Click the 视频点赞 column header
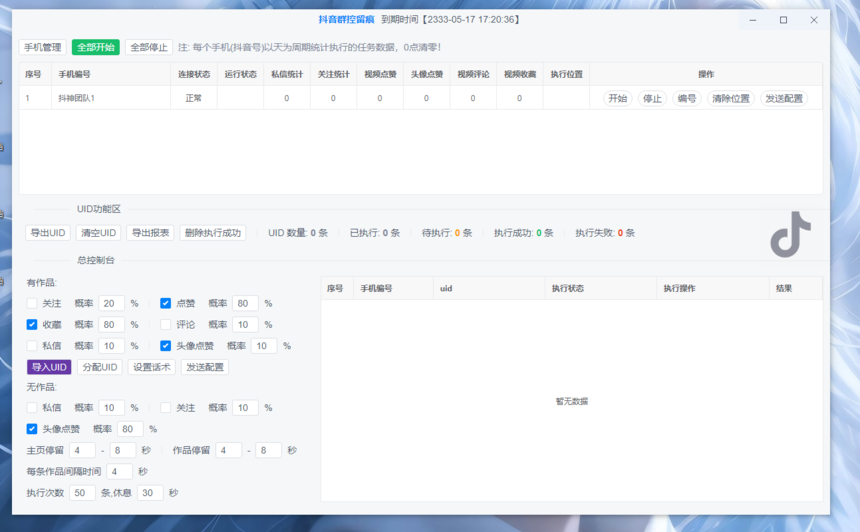This screenshot has width=860, height=532. (x=380, y=74)
